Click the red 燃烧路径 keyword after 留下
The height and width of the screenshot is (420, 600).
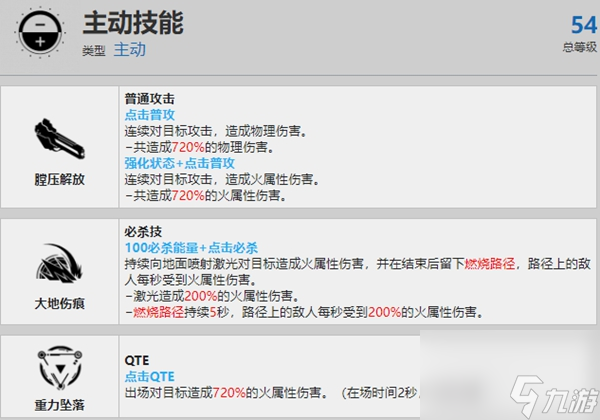point(490,264)
